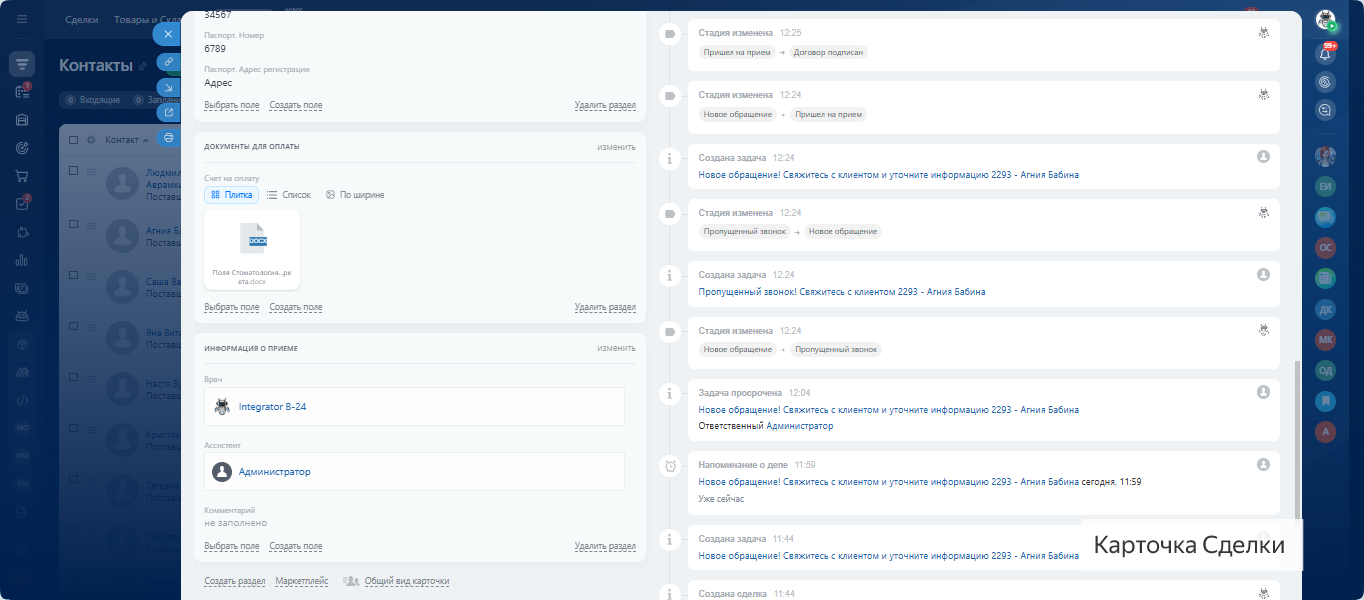Image resolution: width=1364 pixels, height=600 pixels.
Task: Open the grid settings gear in contacts header
Action: coord(91,140)
